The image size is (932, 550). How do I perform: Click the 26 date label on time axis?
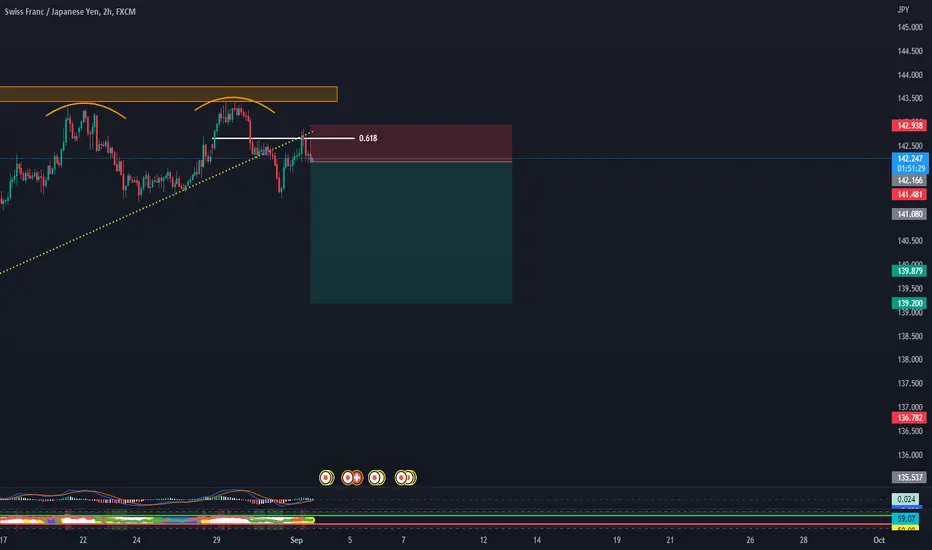(x=750, y=540)
